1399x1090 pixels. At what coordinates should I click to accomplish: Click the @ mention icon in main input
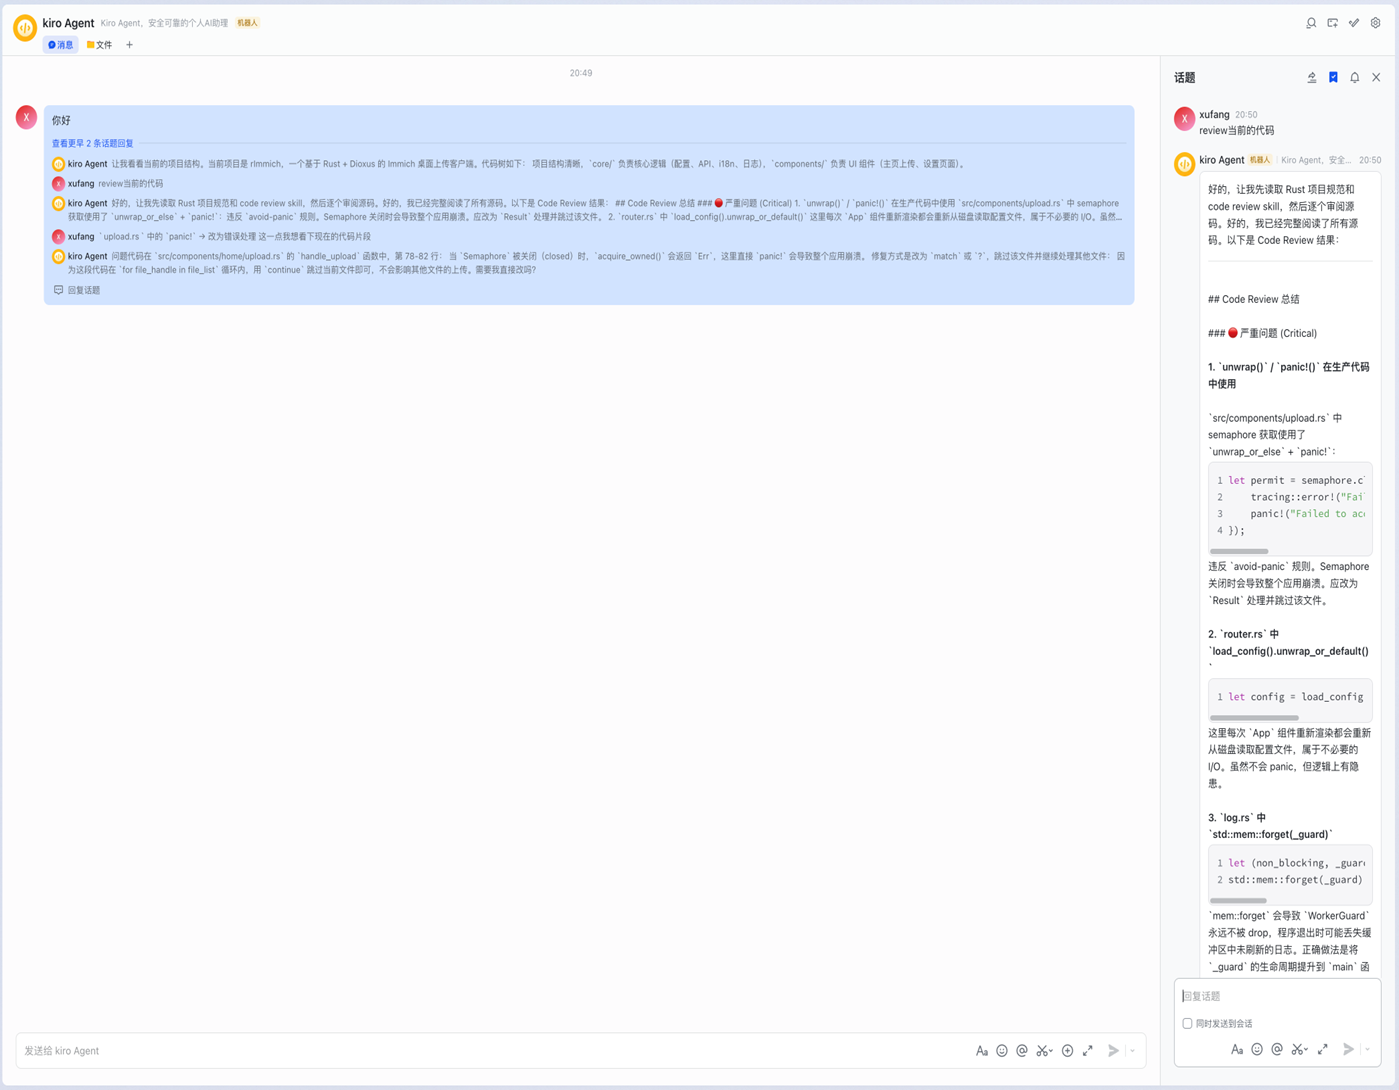coord(1022,1051)
